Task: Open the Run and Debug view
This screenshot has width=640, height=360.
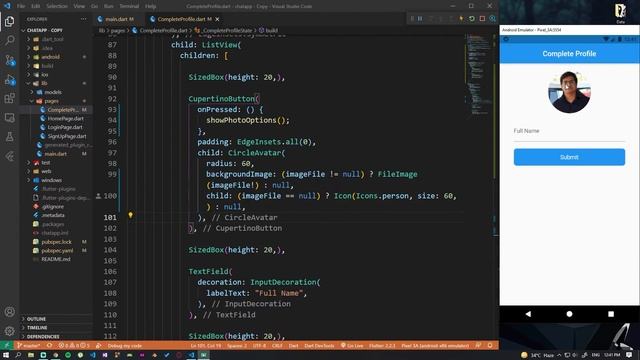Action: [9, 80]
